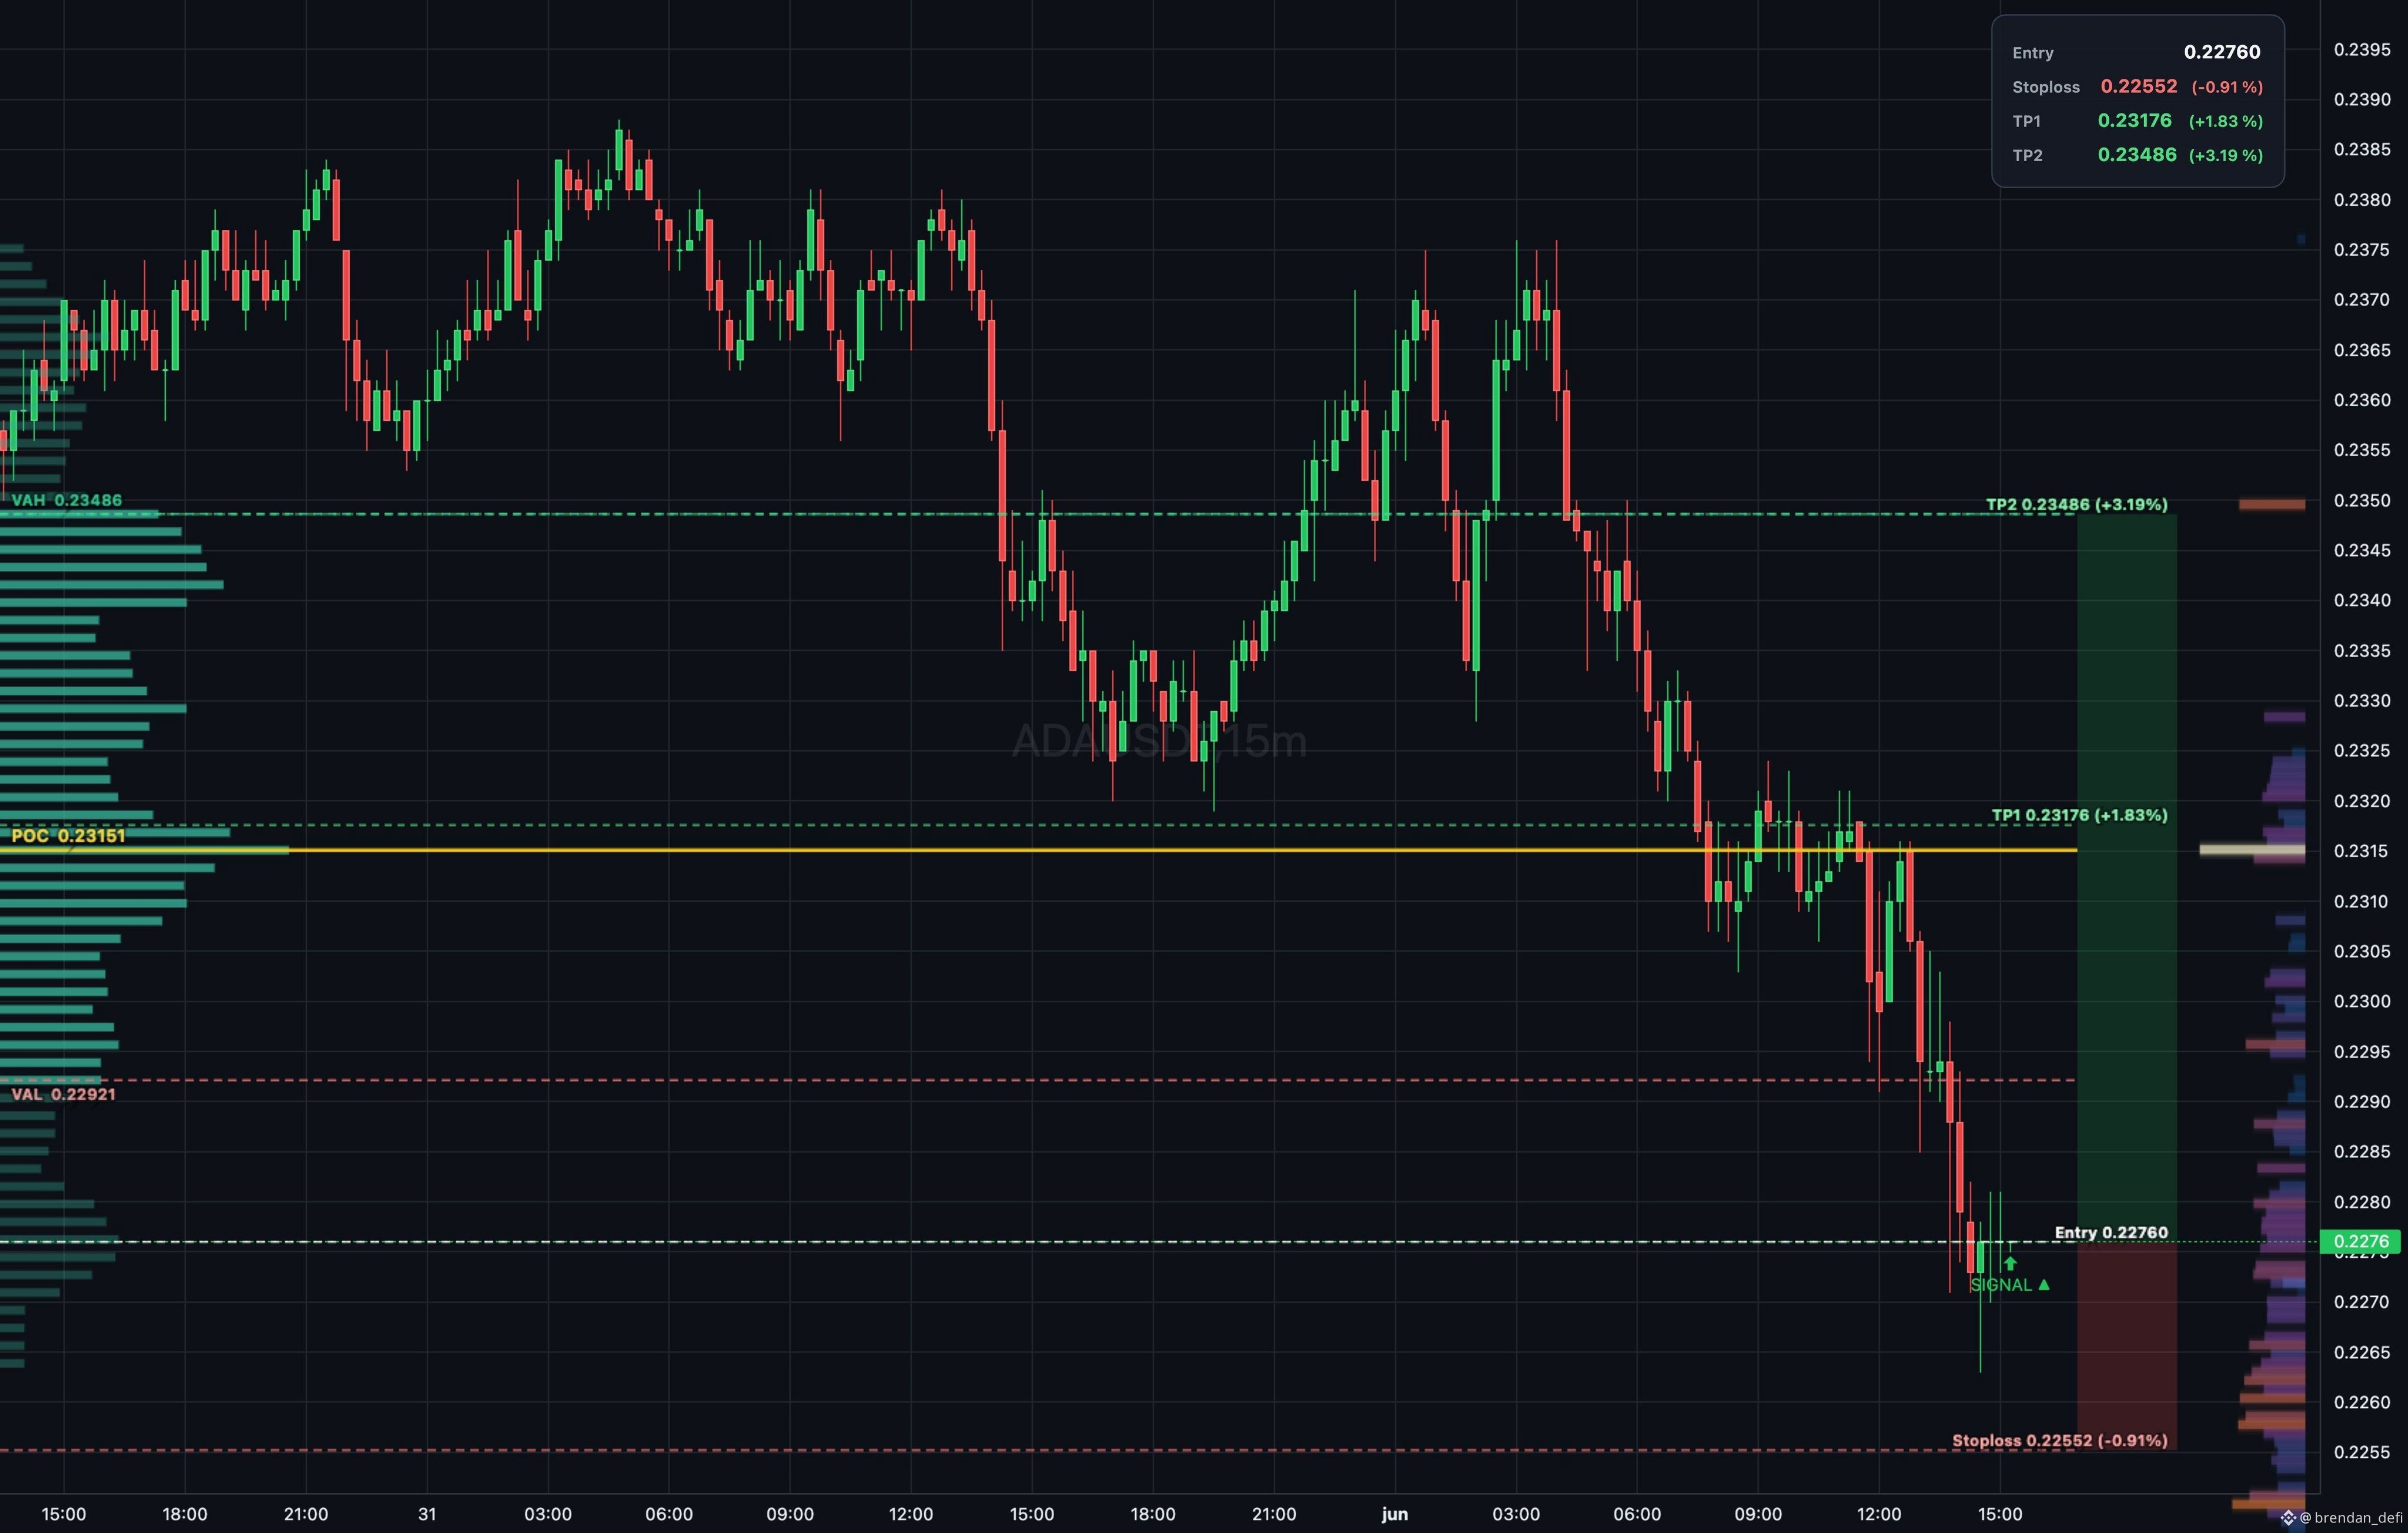Screen dimensions: 2408x1533
Task: Click 0.2265 on the price axis
Action: (x=2362, y=1352)
